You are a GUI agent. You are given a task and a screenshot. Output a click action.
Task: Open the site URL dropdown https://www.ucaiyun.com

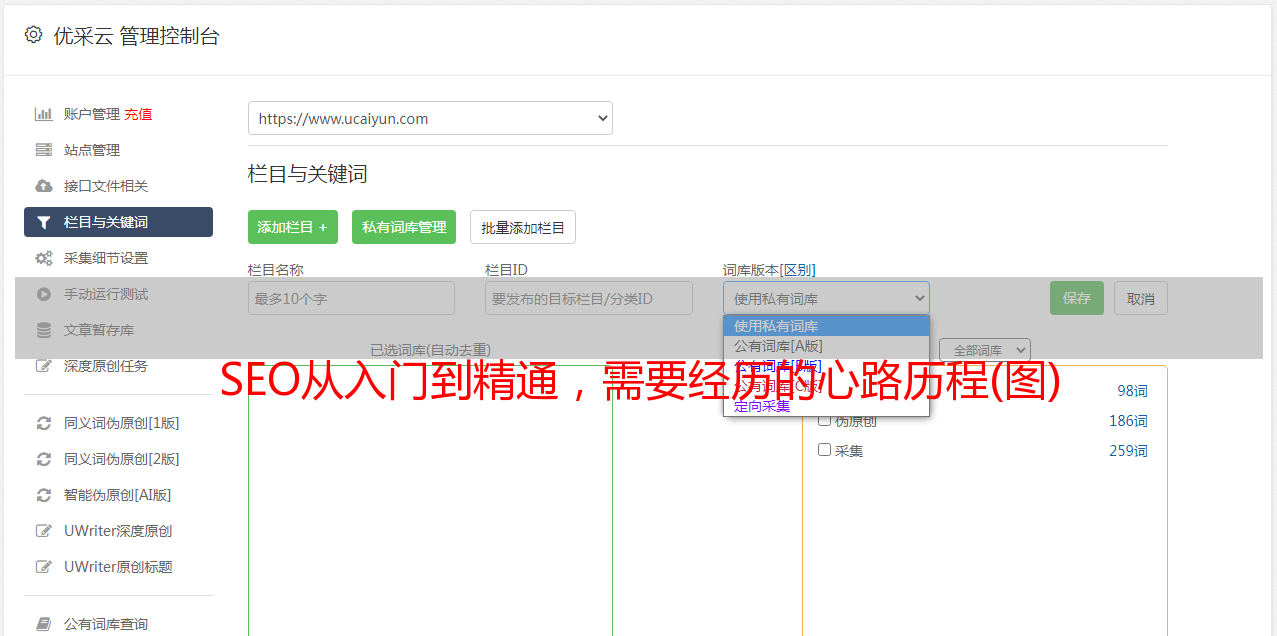(x=430, y=118)
